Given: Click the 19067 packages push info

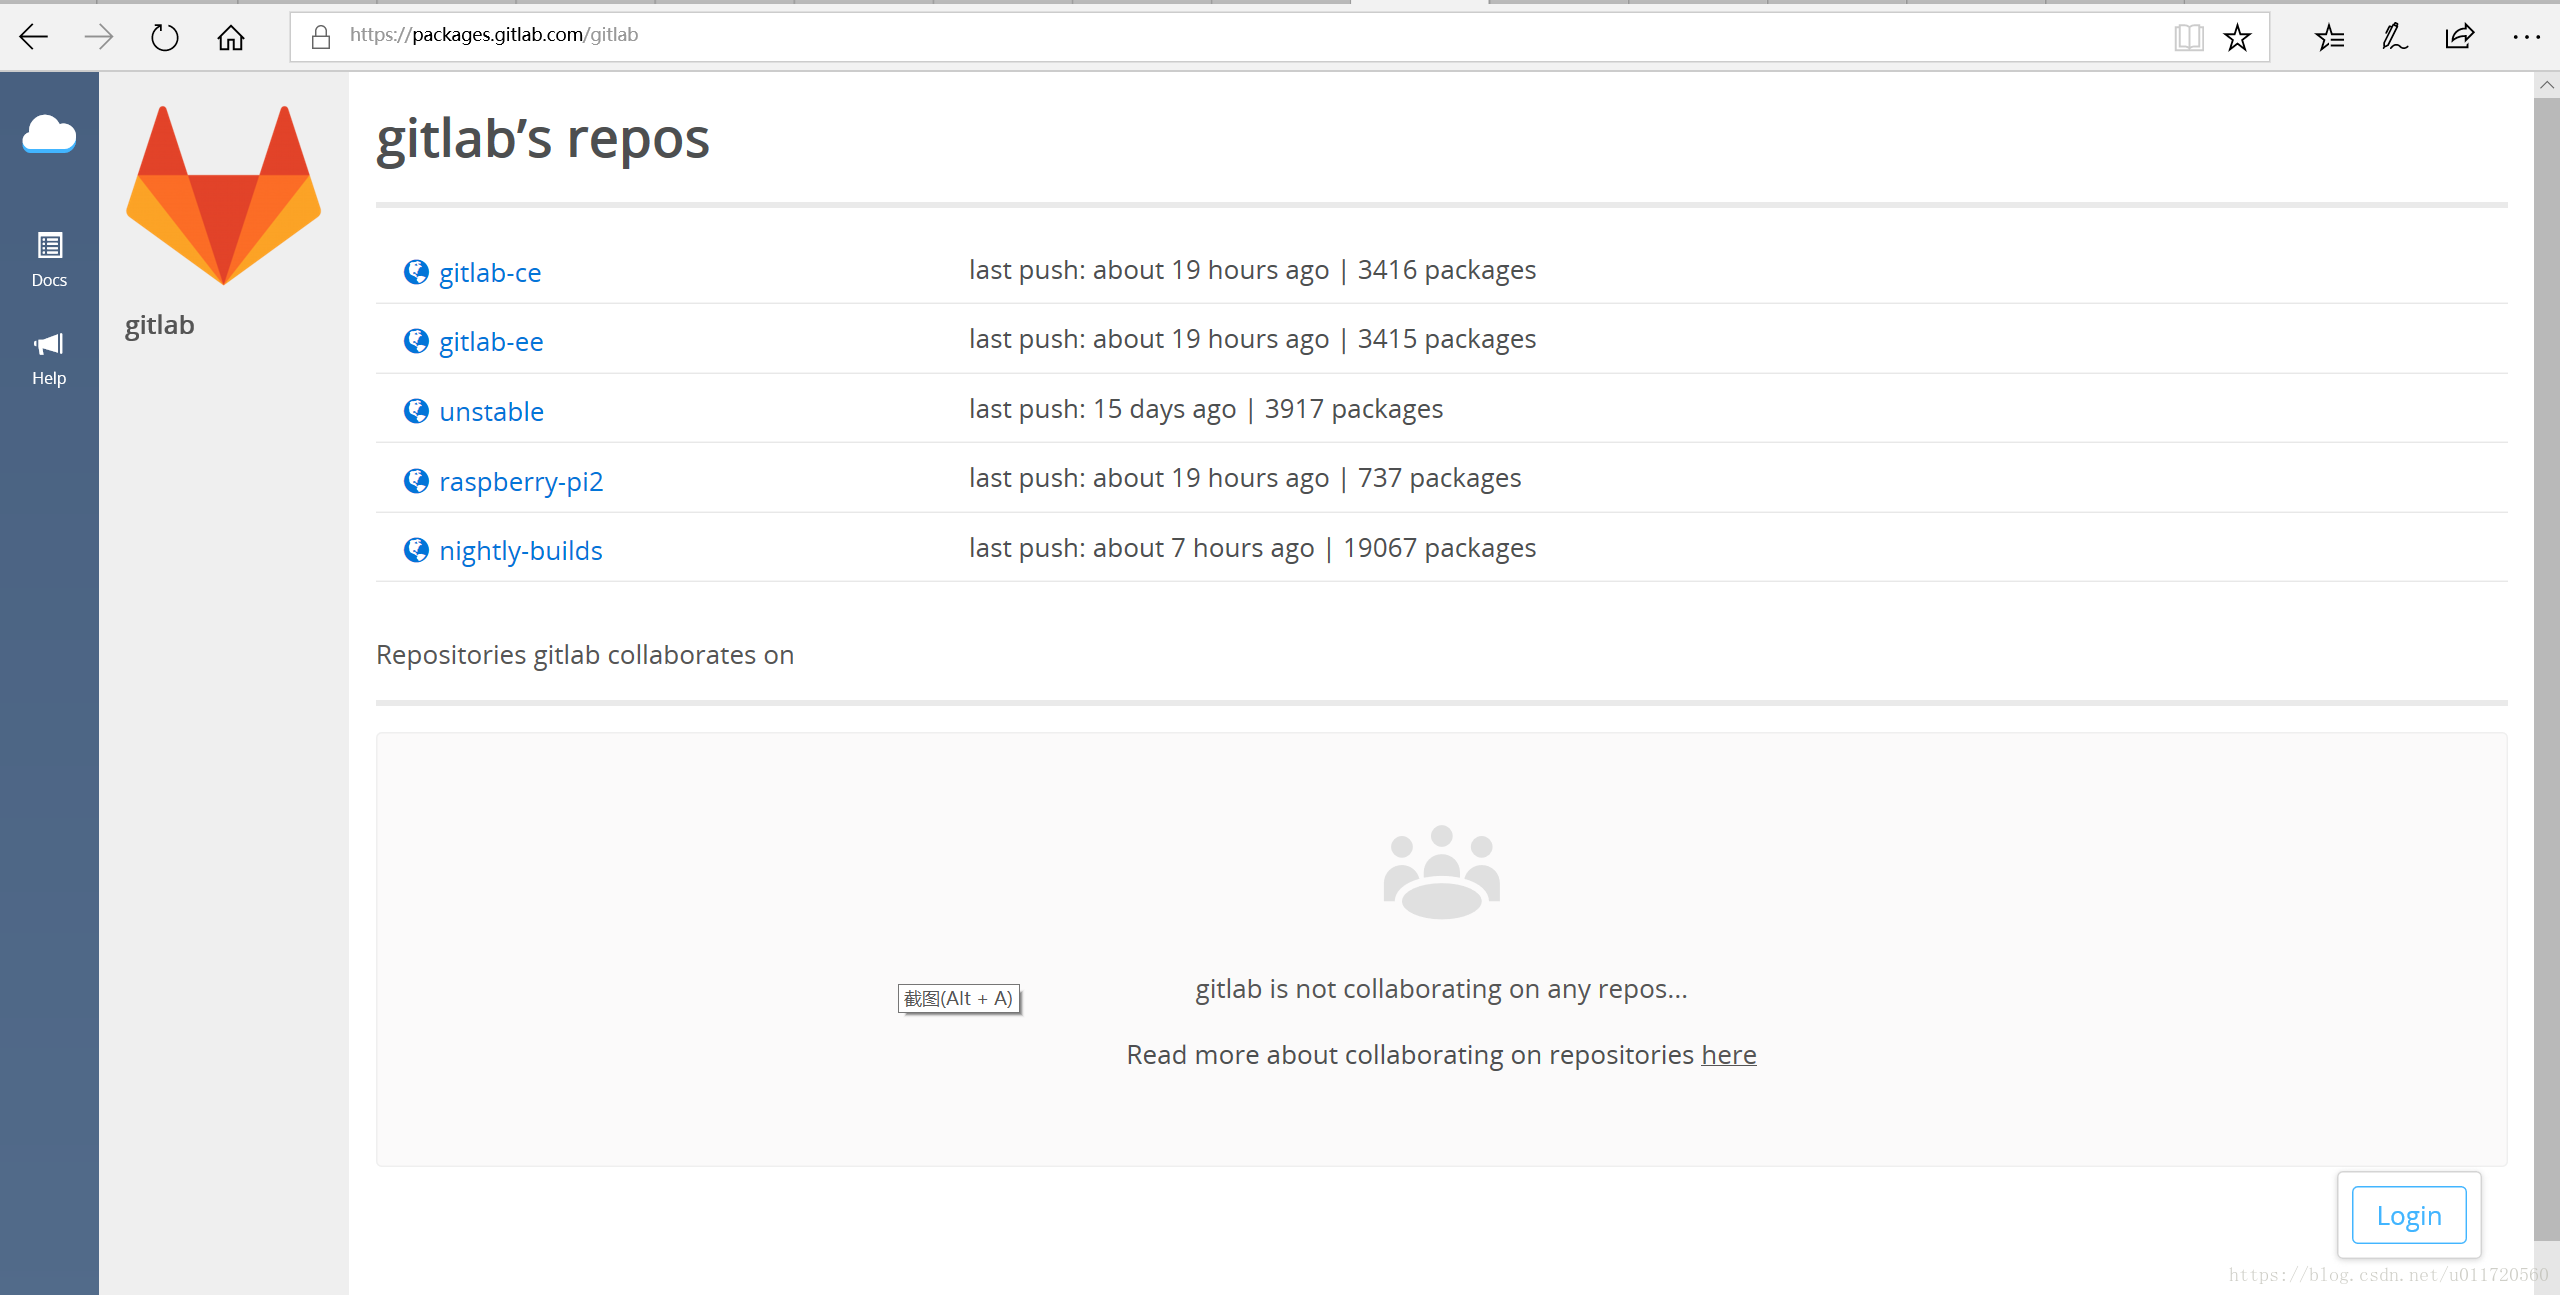Looking at the screenshot, I should [1252, 548].
